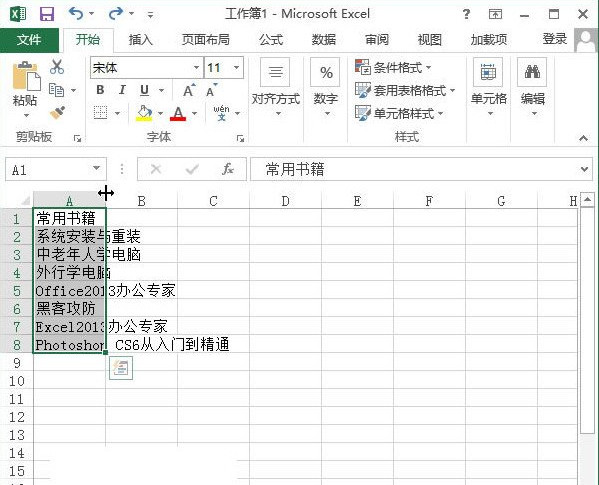599x485 pixels.
Task: Open the 公式 ribbon tab
Action: pos(271,40)
